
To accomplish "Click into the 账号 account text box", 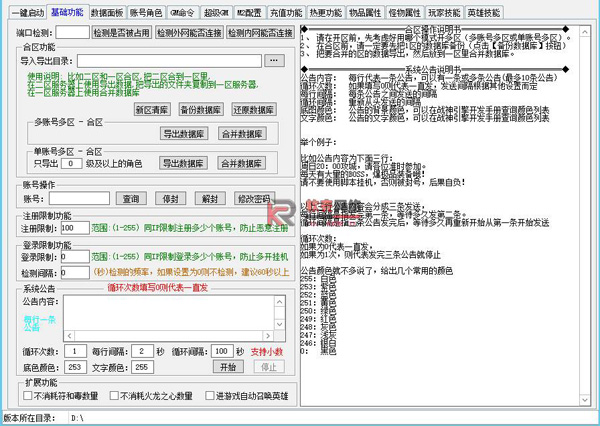I will click(x=79, y=199).
